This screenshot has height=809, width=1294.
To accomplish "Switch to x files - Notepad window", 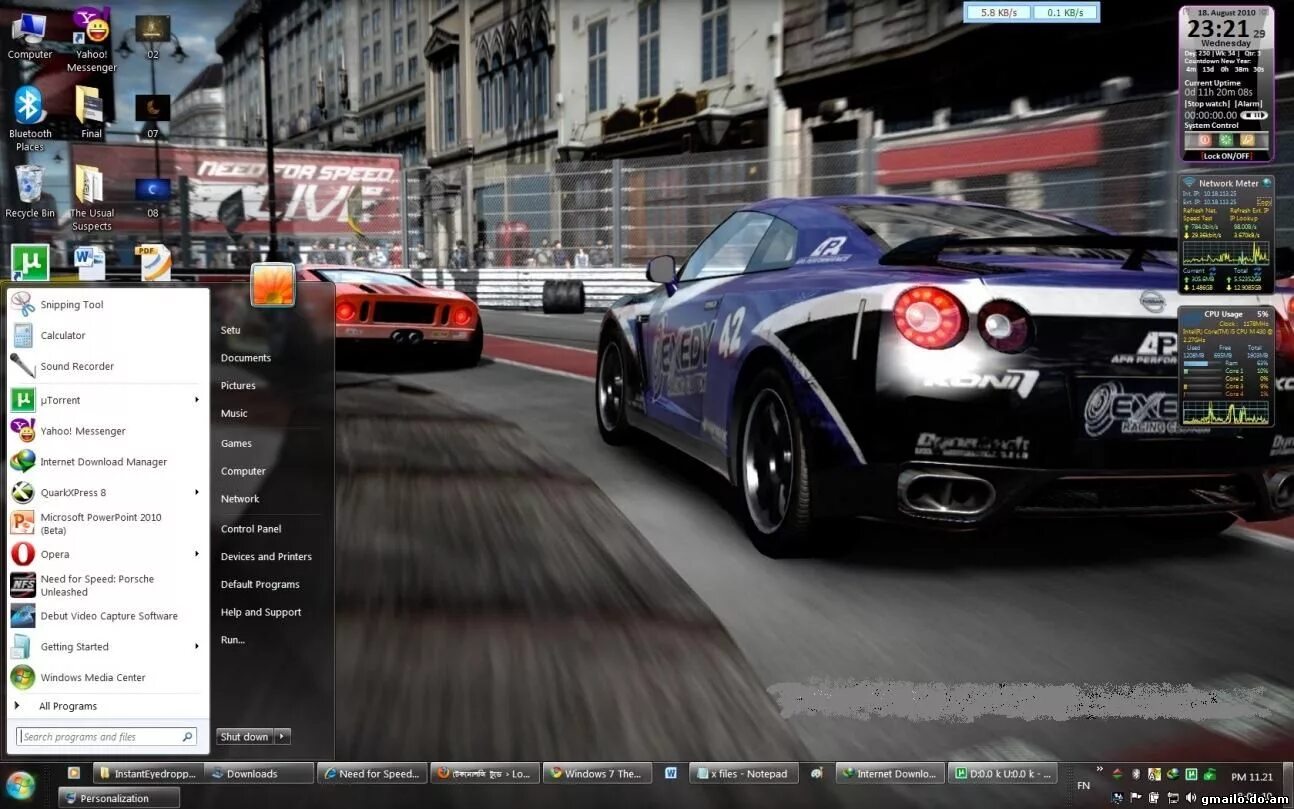I will pos(743,773).
